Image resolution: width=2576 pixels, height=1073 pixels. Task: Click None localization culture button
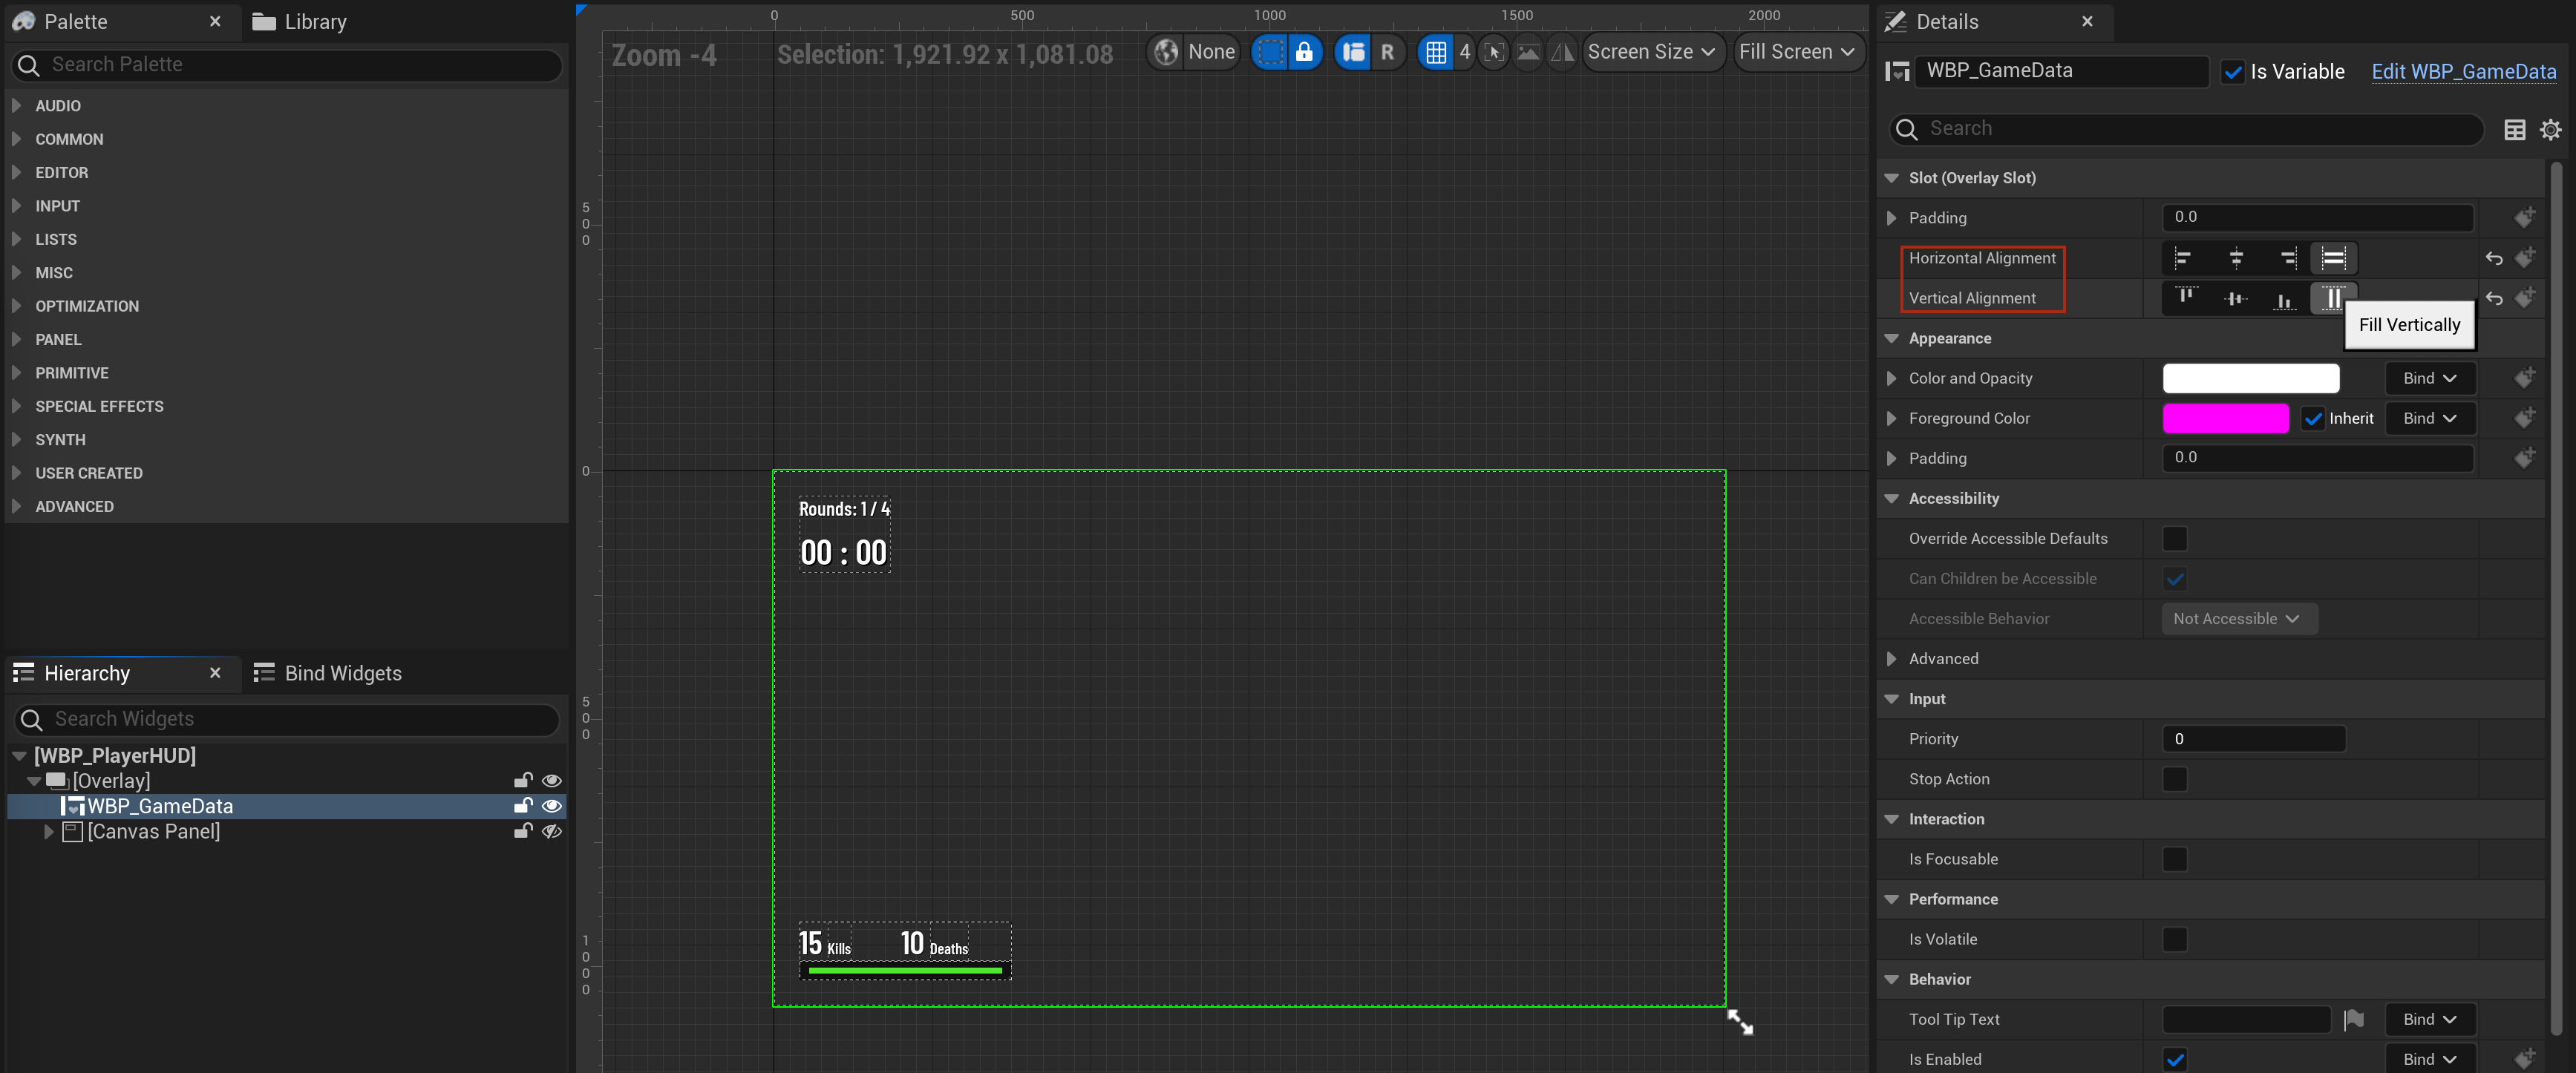[x=1211, y=52]
